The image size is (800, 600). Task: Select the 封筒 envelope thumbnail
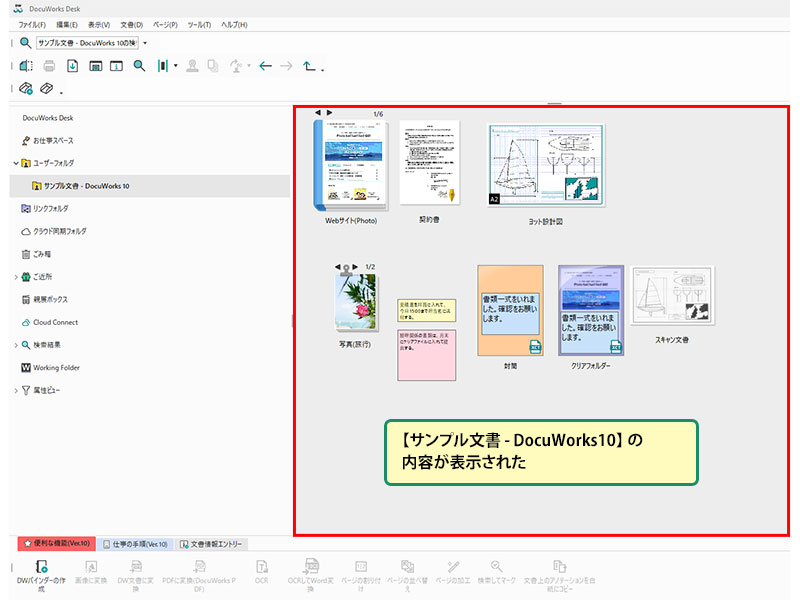pos(511,311)
